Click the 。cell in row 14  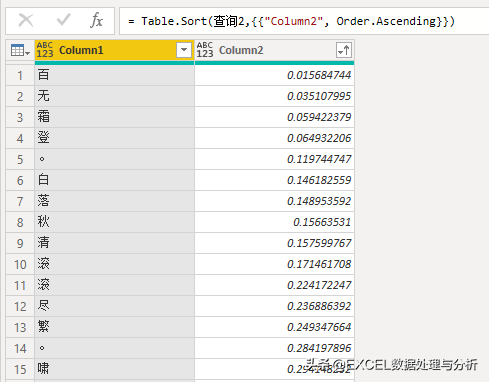(x=114, y=348)
